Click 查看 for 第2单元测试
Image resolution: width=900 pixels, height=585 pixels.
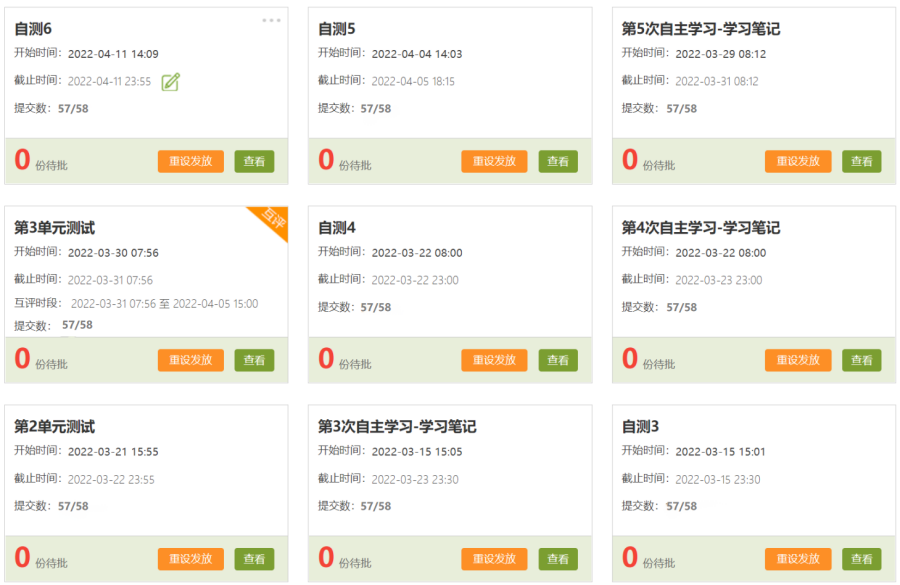[254, 559]
